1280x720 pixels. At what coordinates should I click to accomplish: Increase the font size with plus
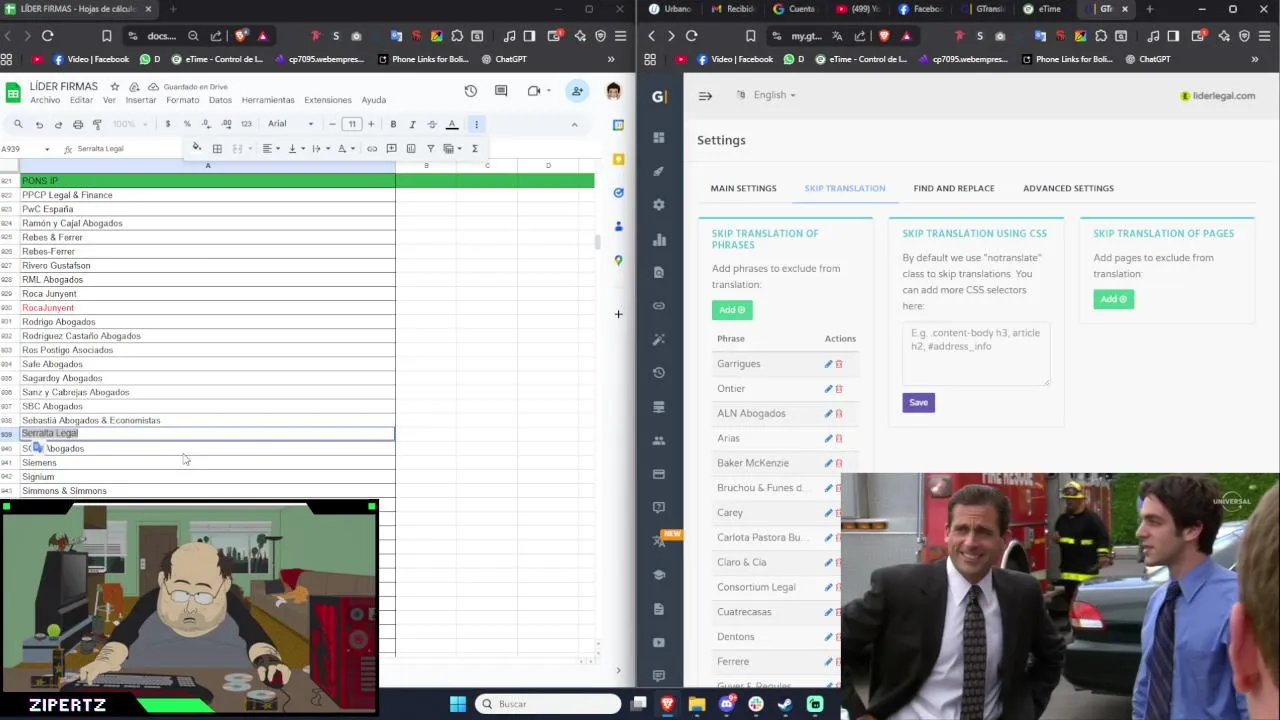[x=371, y=124]
